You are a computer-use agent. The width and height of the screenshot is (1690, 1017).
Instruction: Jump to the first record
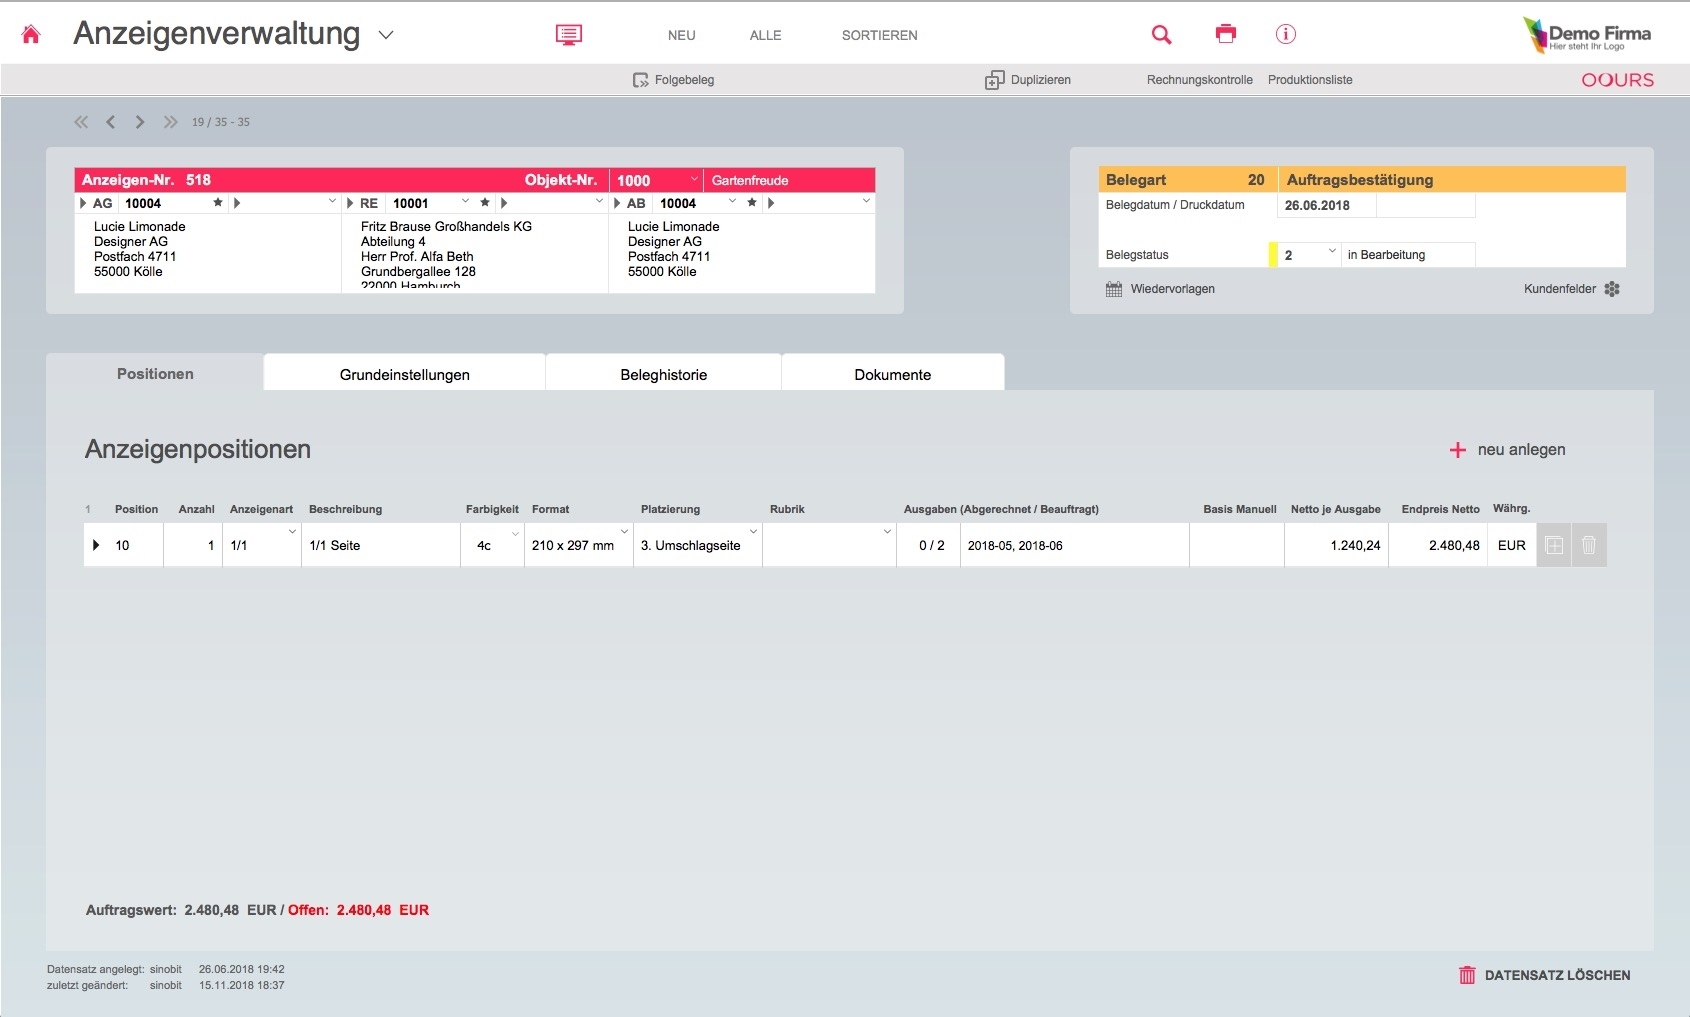(81, 122)
